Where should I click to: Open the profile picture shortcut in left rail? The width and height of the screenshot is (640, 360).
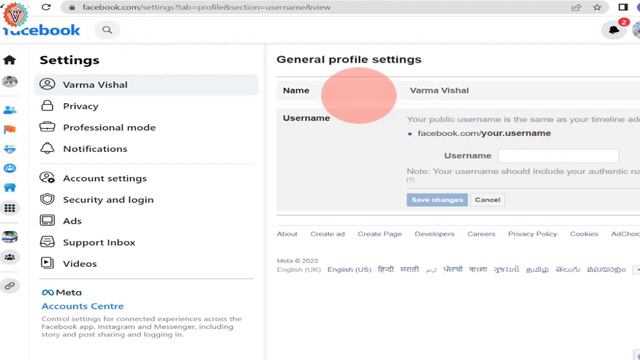tap(10, 81)
